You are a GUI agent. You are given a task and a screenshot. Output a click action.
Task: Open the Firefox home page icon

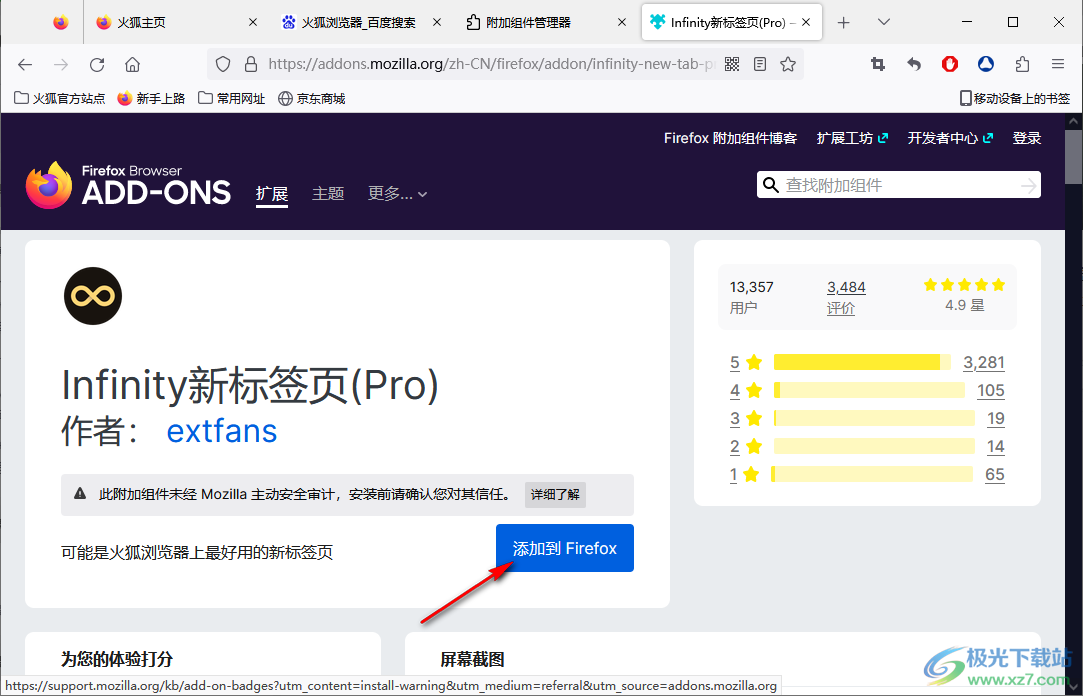tap(133, 64)
